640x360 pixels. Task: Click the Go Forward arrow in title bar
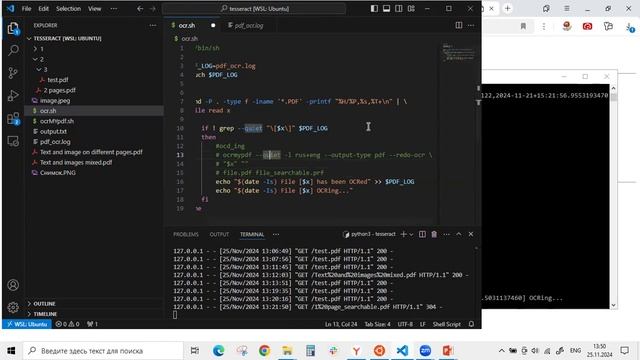click(153, 9)
